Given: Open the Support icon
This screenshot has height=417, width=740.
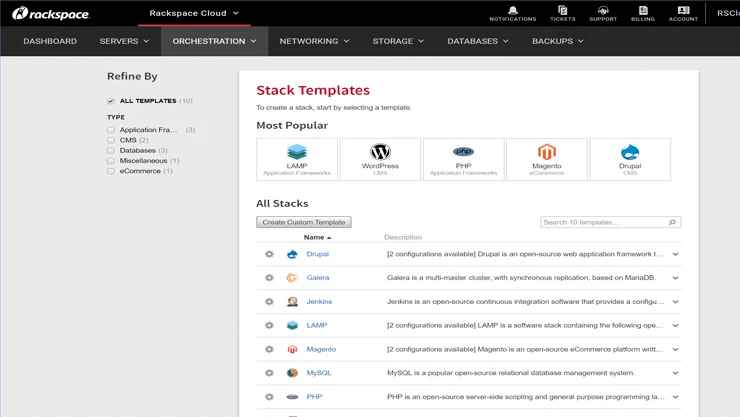Looking at the screenshot, I should point(603,13).
